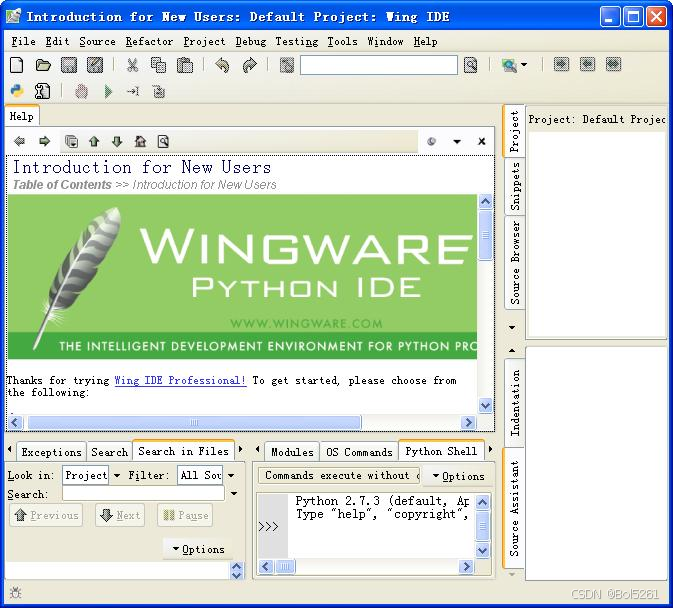Start debugging with the green play icon
Image resolution: width=673 pixels, height=608 pixels.
108,91
